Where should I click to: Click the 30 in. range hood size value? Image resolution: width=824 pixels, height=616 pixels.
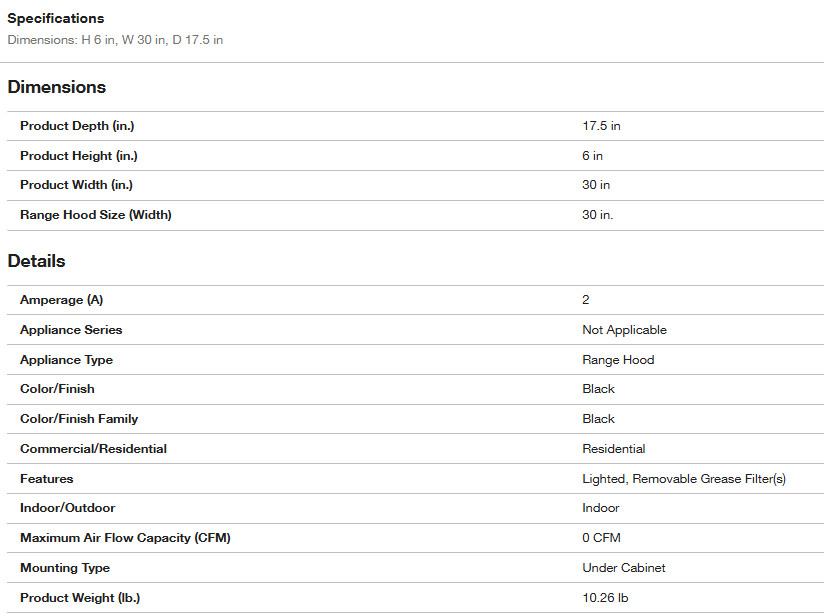pyautogui.click(x=597, y=215)
